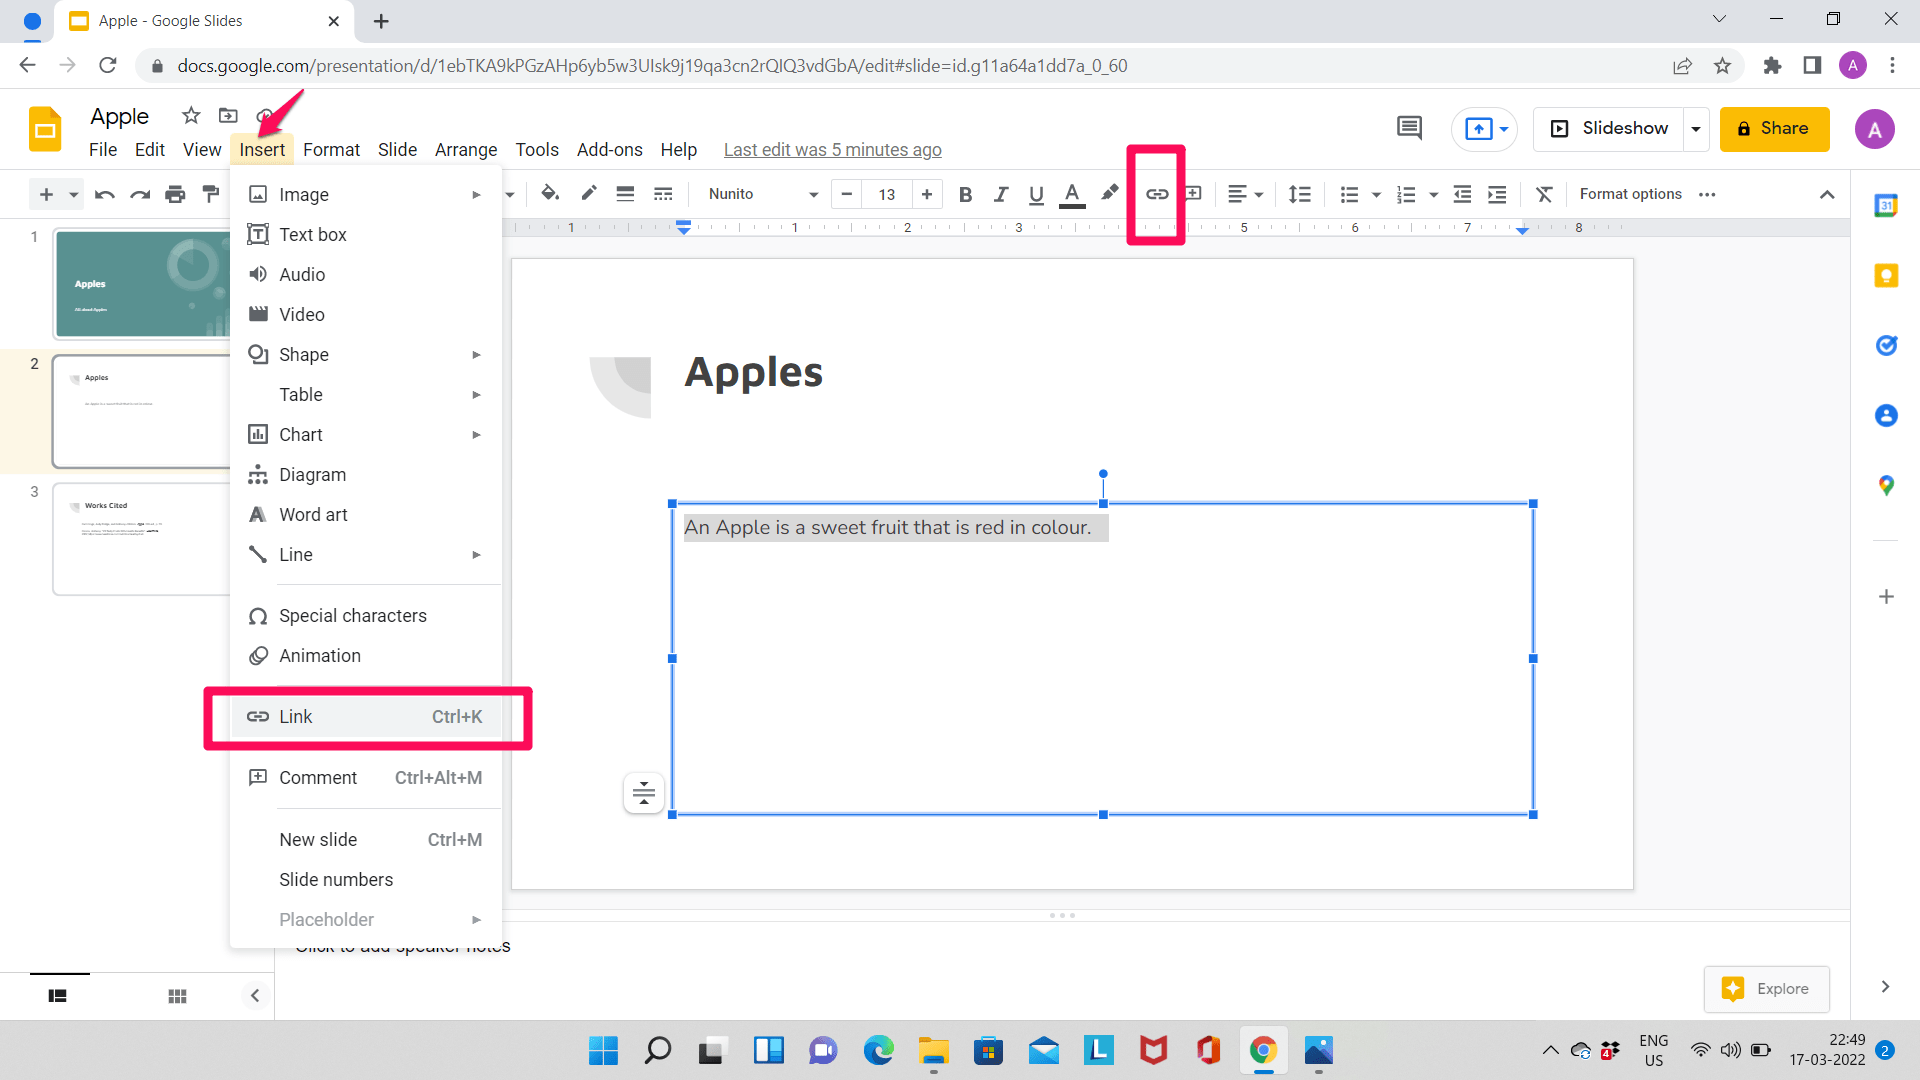Click the Link option in Insert menu
Screen dimensions: 1920x1080
[x=369, y=716]
